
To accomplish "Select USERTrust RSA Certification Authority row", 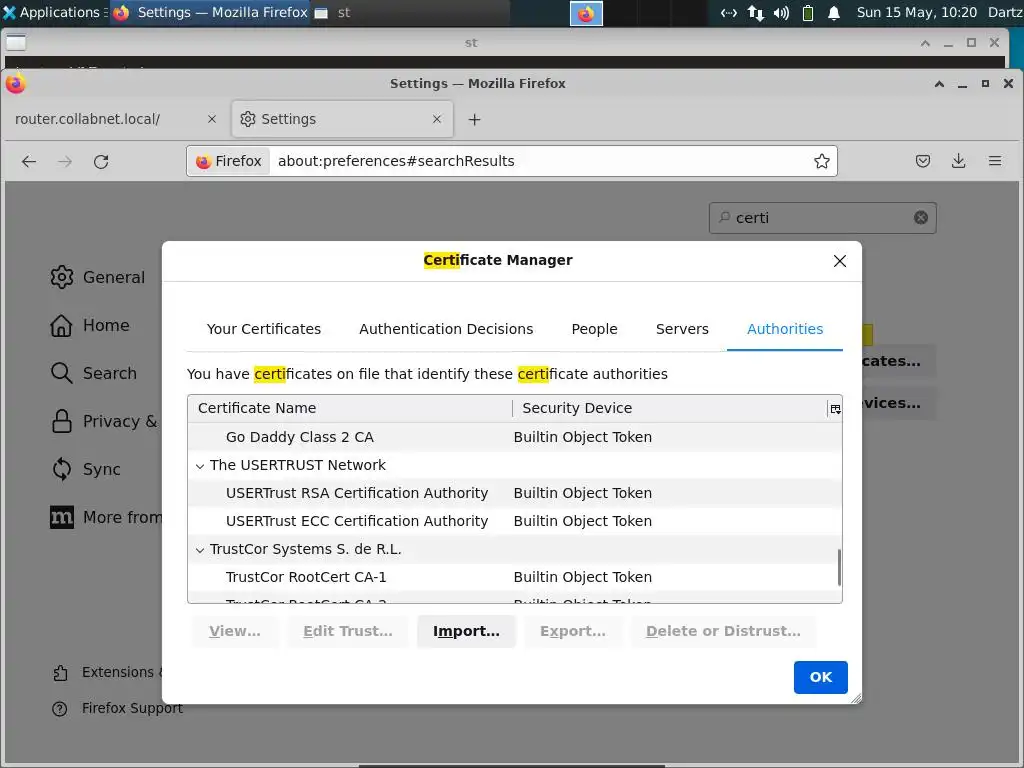I will click(x=515, y=493).
